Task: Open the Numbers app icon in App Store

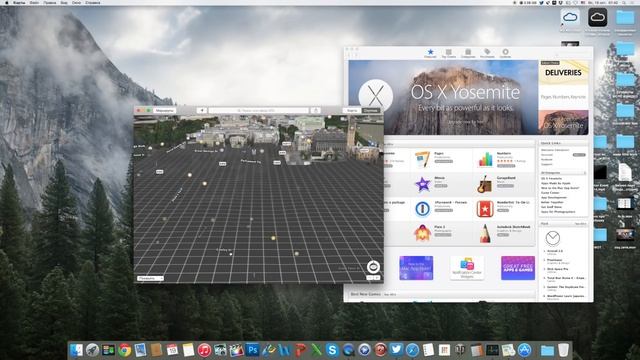Action: pos(485,159)
